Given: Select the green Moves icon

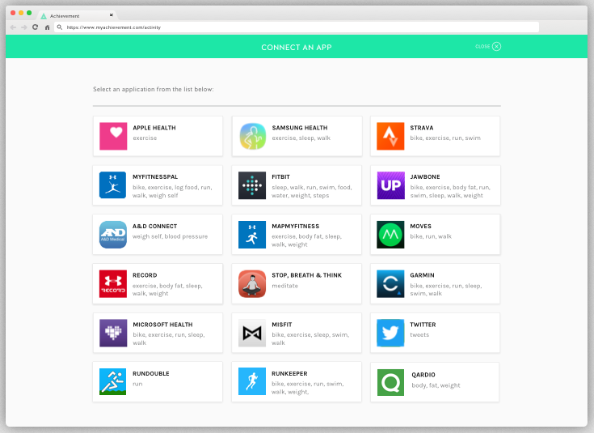Looking at the screenshot, I should coord(390,234).
